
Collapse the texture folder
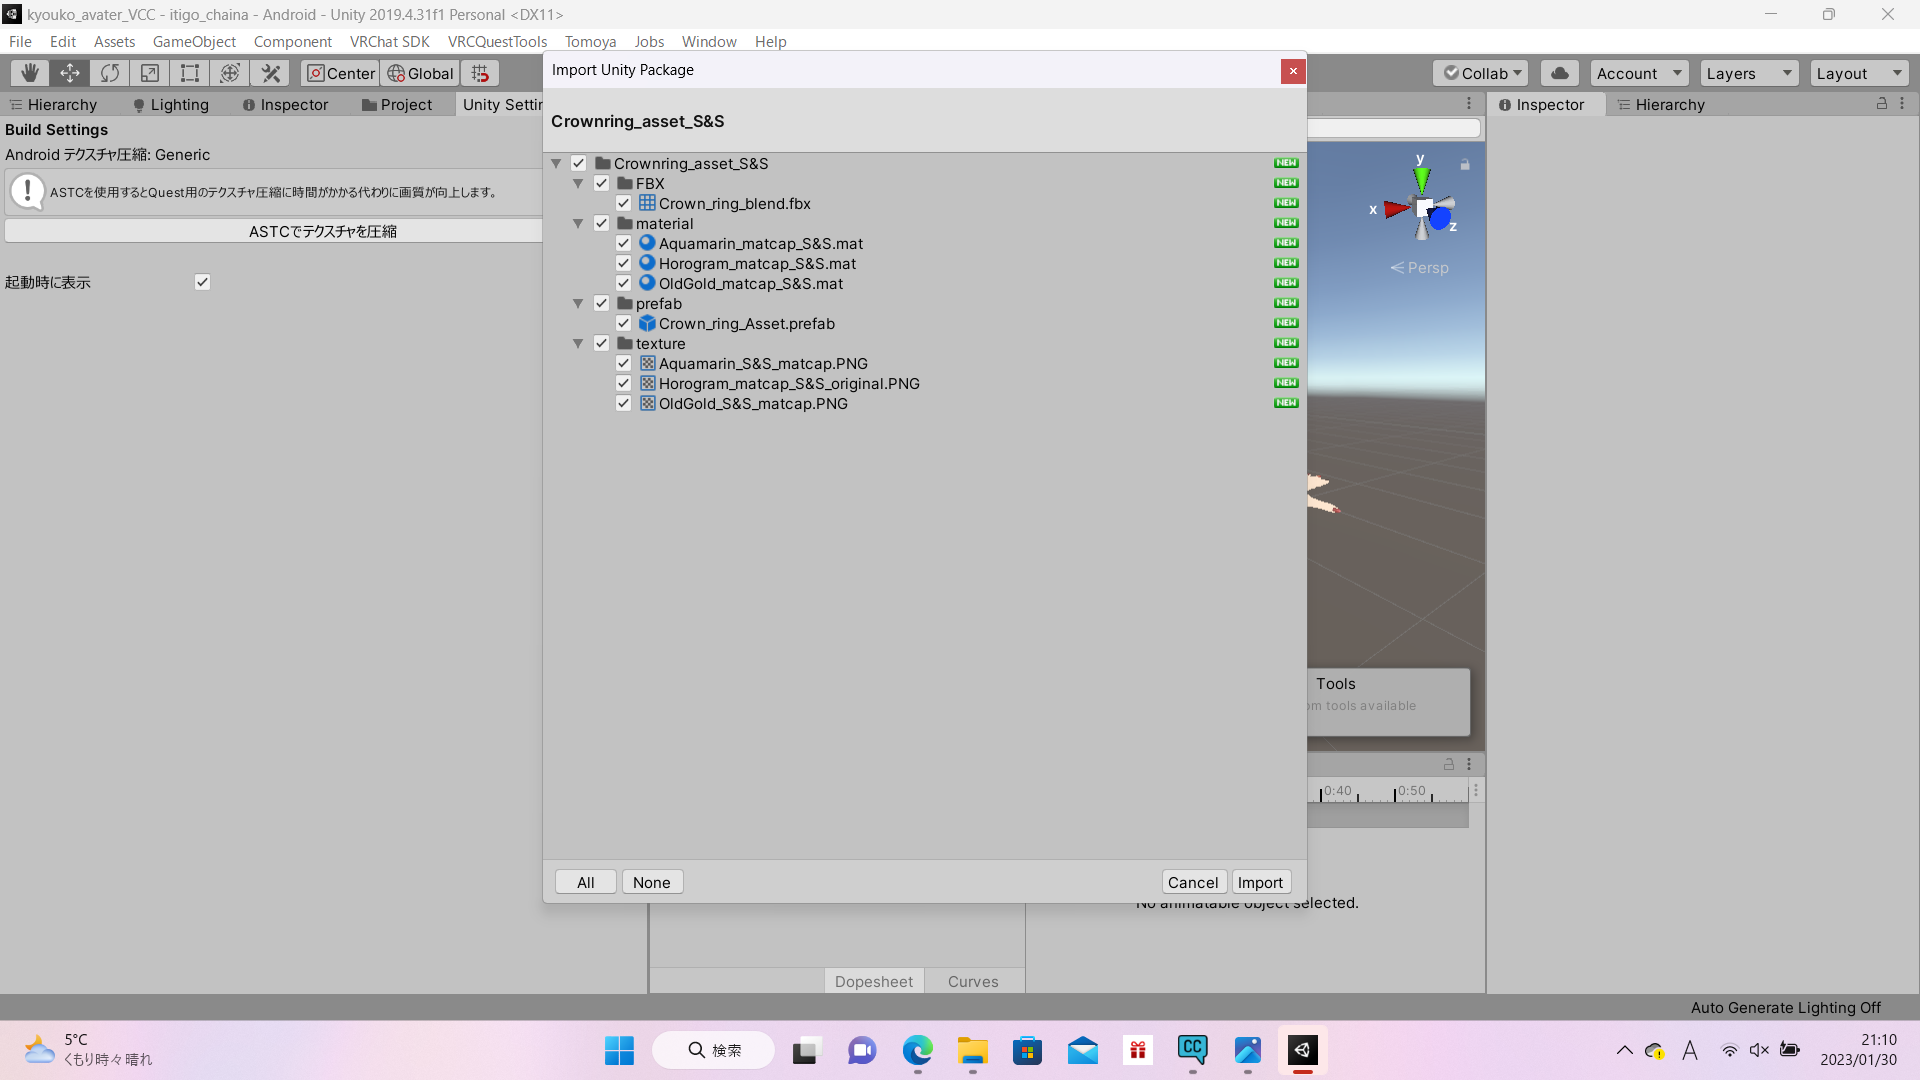pos(578,343)
